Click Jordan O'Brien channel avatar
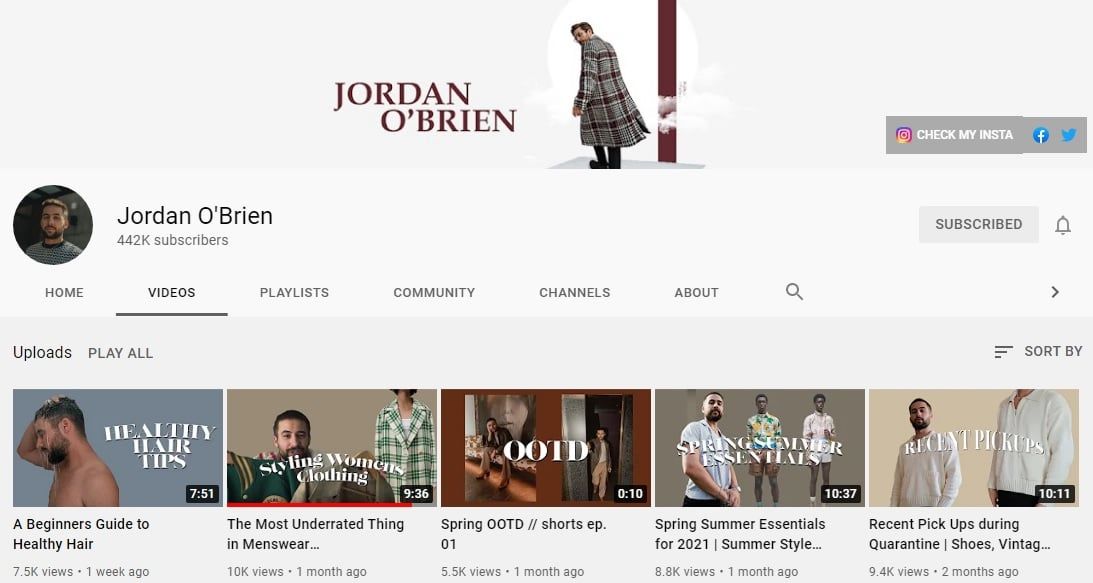Screen dimensions: 1093x583 click(53, 225)
